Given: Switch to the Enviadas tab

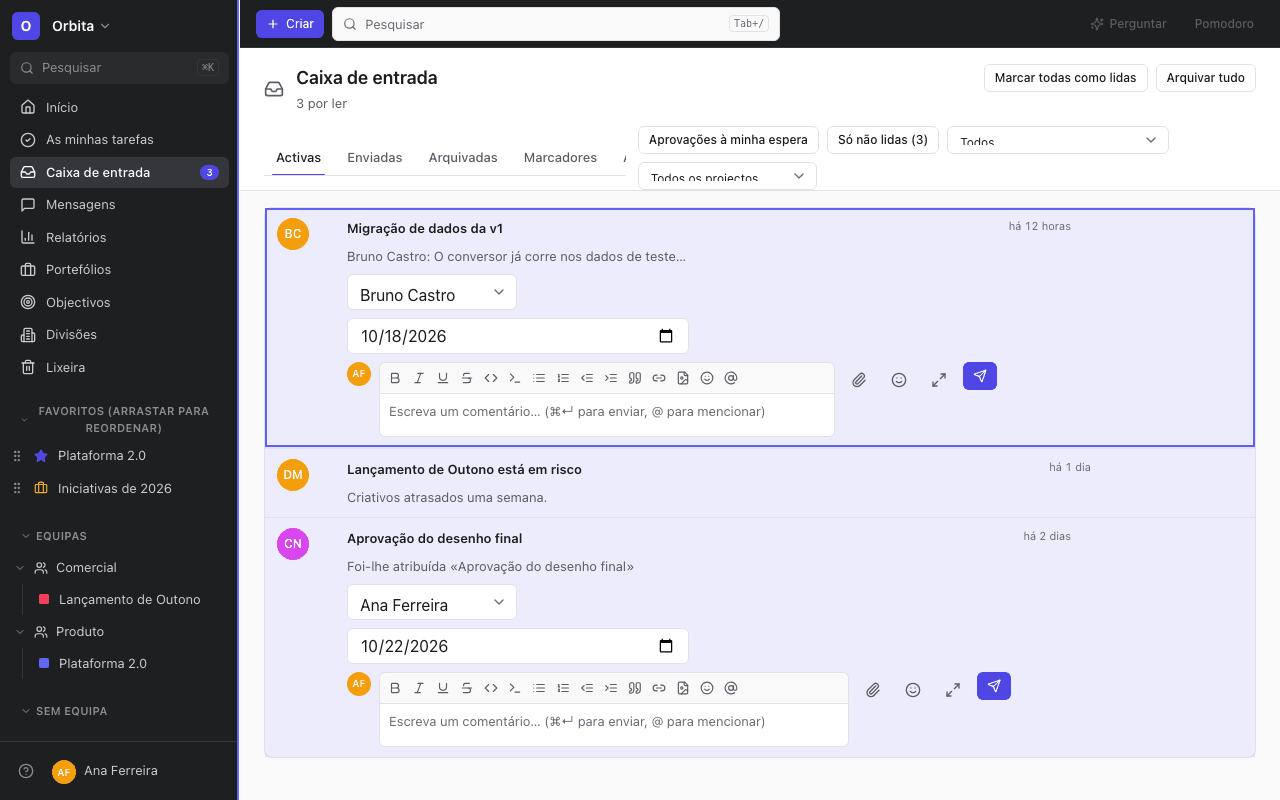Looking at the screenshot, I should tap(375, 158).
